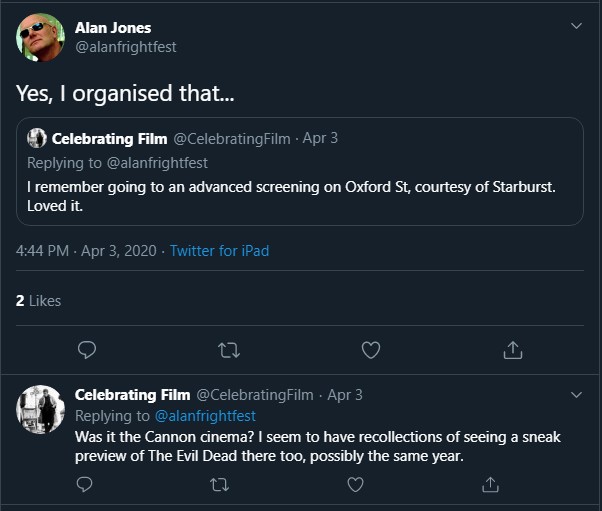Expand Celebrating Film reply options chevron
Screen dimensions: 602x511
coord(576,395)
